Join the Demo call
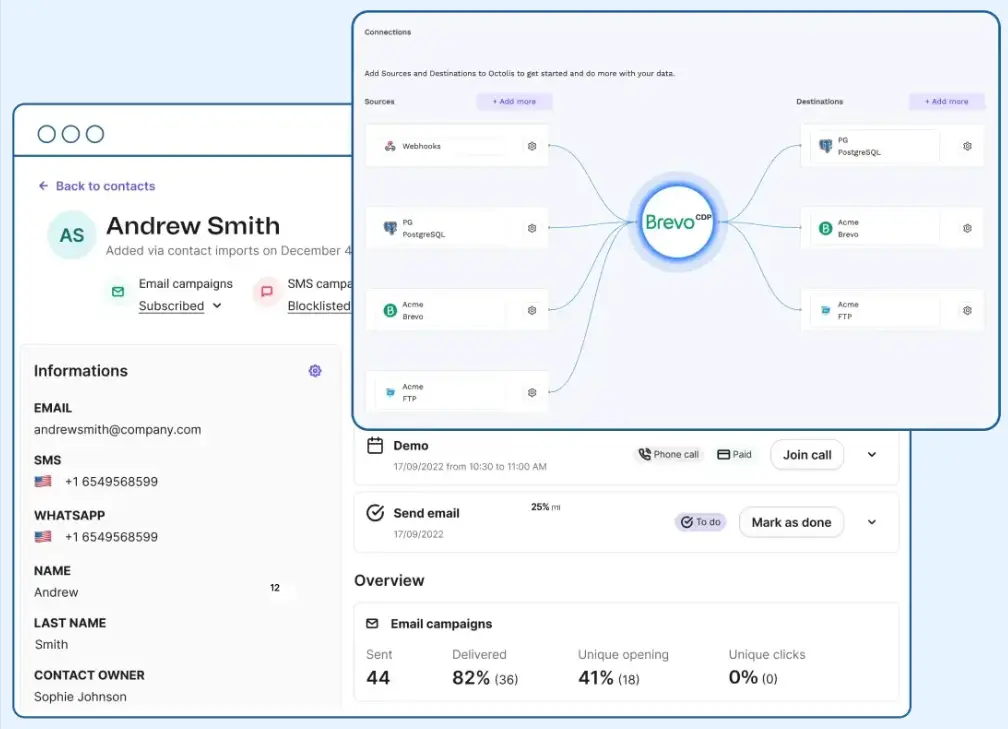Image resolution: width=1008 pixels, height=729 pixels. [807, 454]
